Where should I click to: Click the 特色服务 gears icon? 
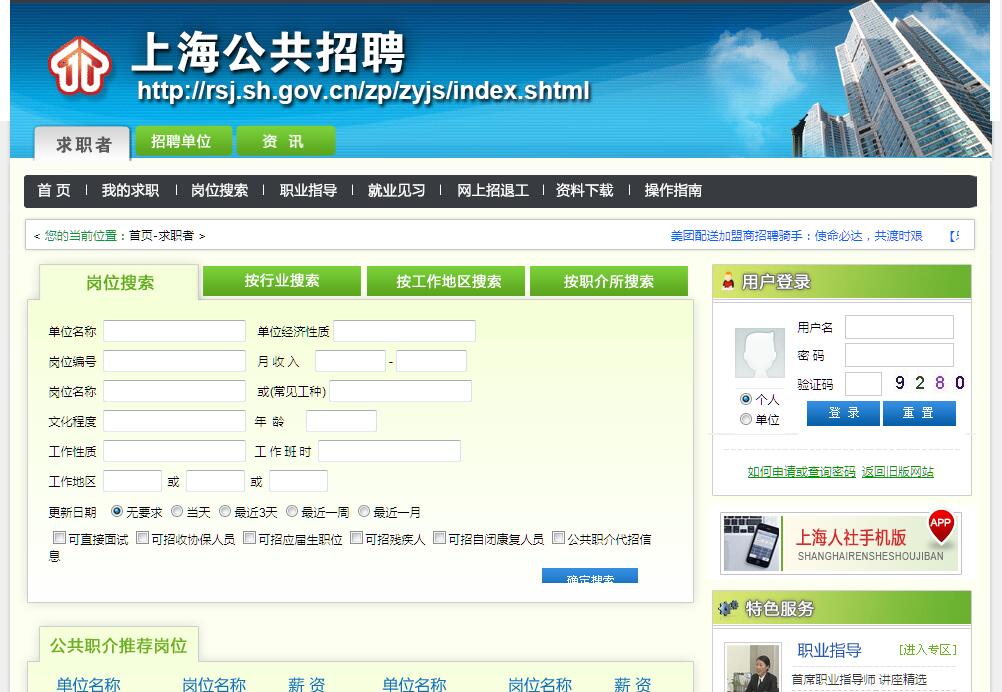pos(728,608)
